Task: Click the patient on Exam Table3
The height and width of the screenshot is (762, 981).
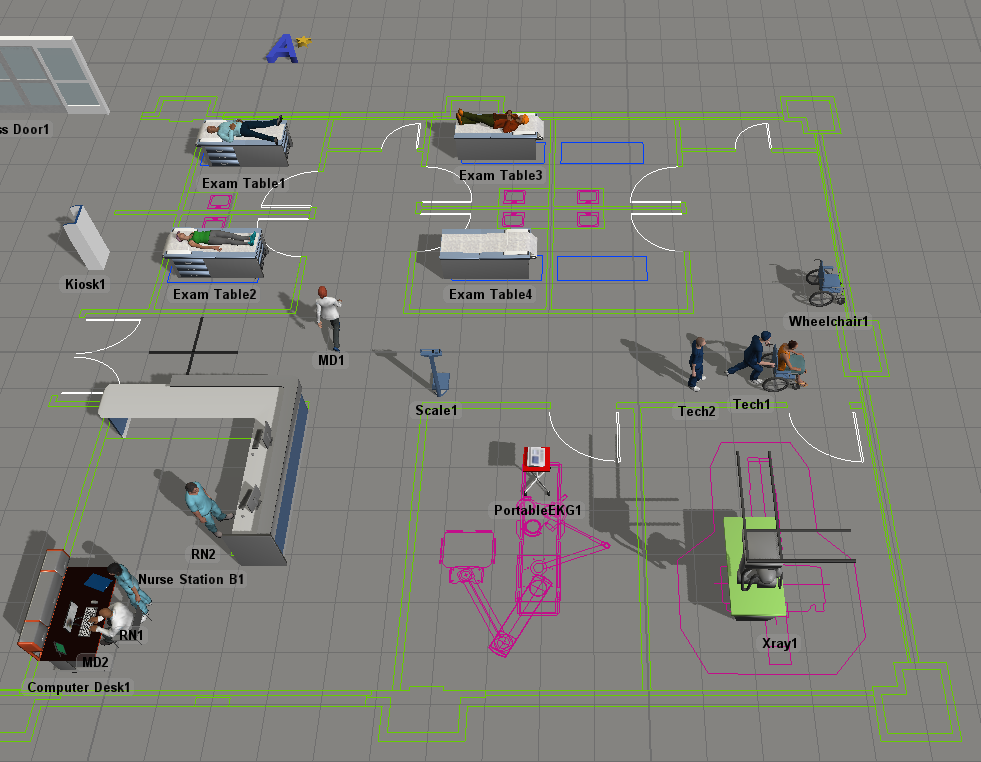Action: click(x=495, y=121)
